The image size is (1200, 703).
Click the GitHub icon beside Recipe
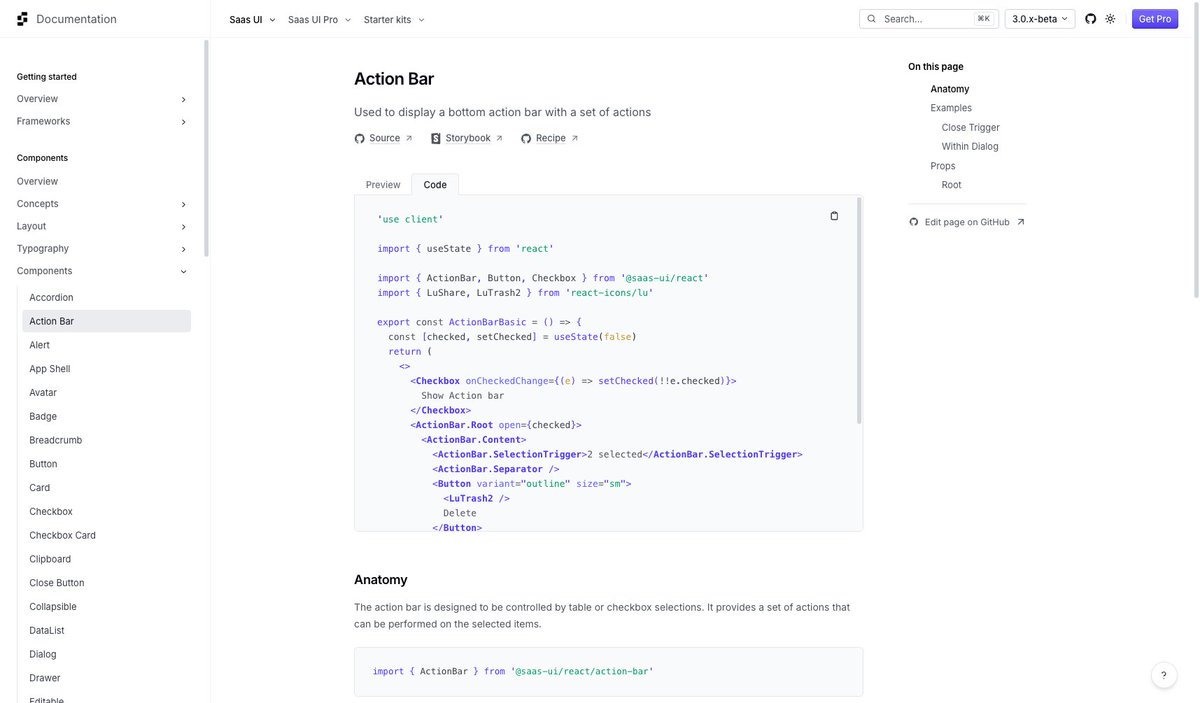click(x=526, y=138)
